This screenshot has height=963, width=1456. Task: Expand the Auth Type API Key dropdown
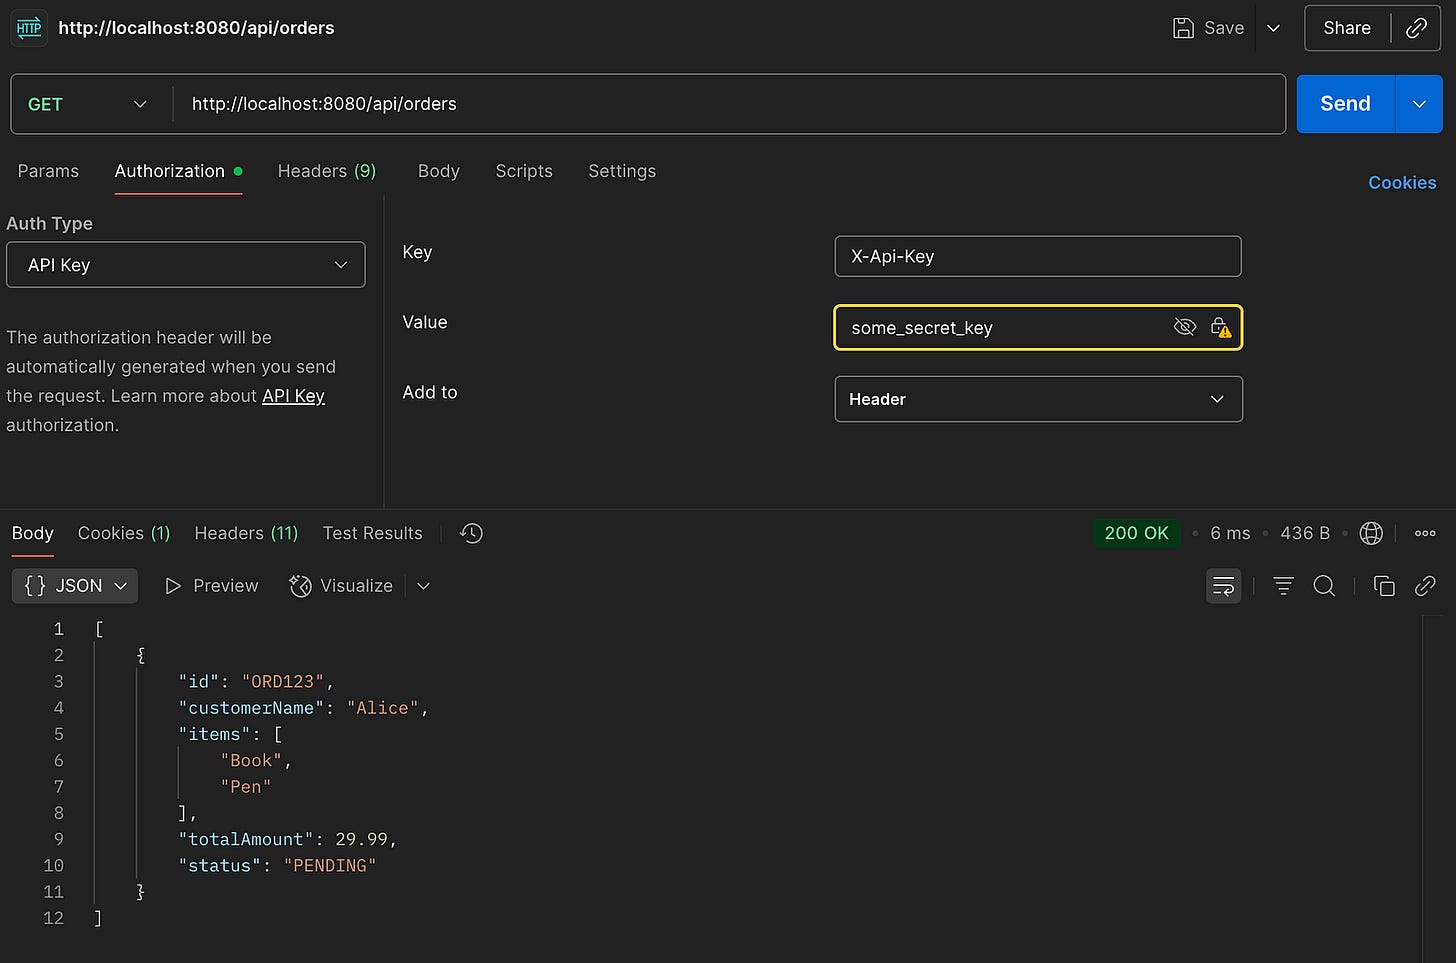(186, 265)
